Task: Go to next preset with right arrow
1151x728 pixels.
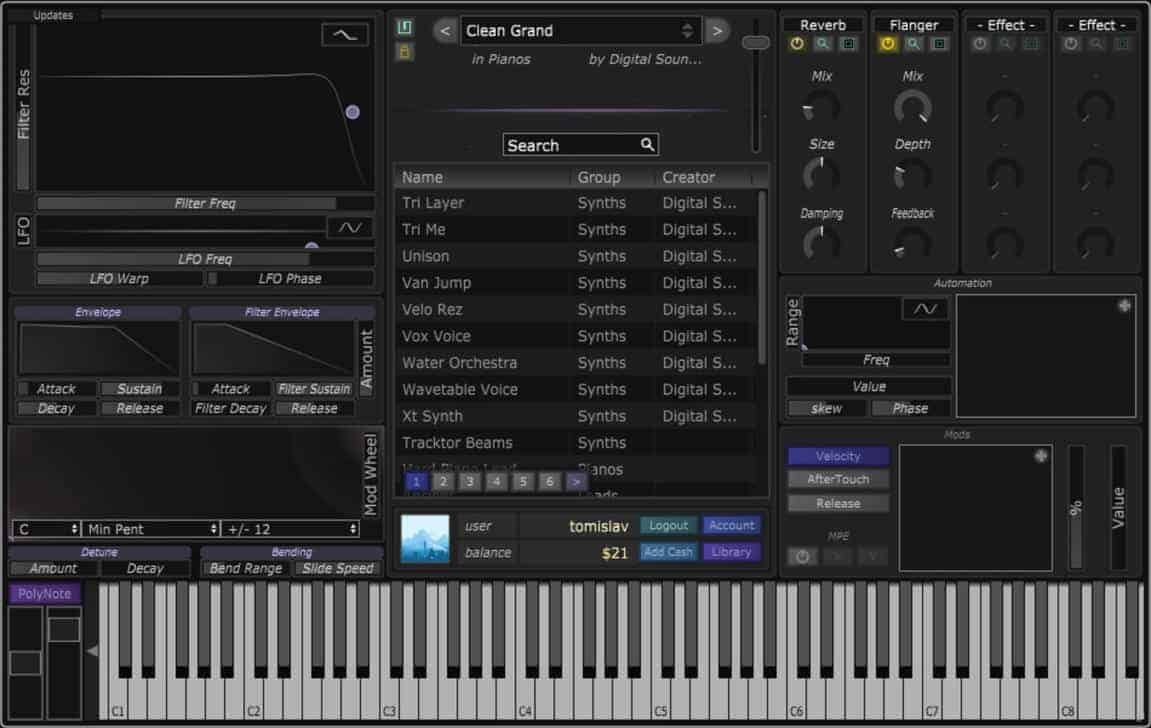Action: click(x=717, y=31)
